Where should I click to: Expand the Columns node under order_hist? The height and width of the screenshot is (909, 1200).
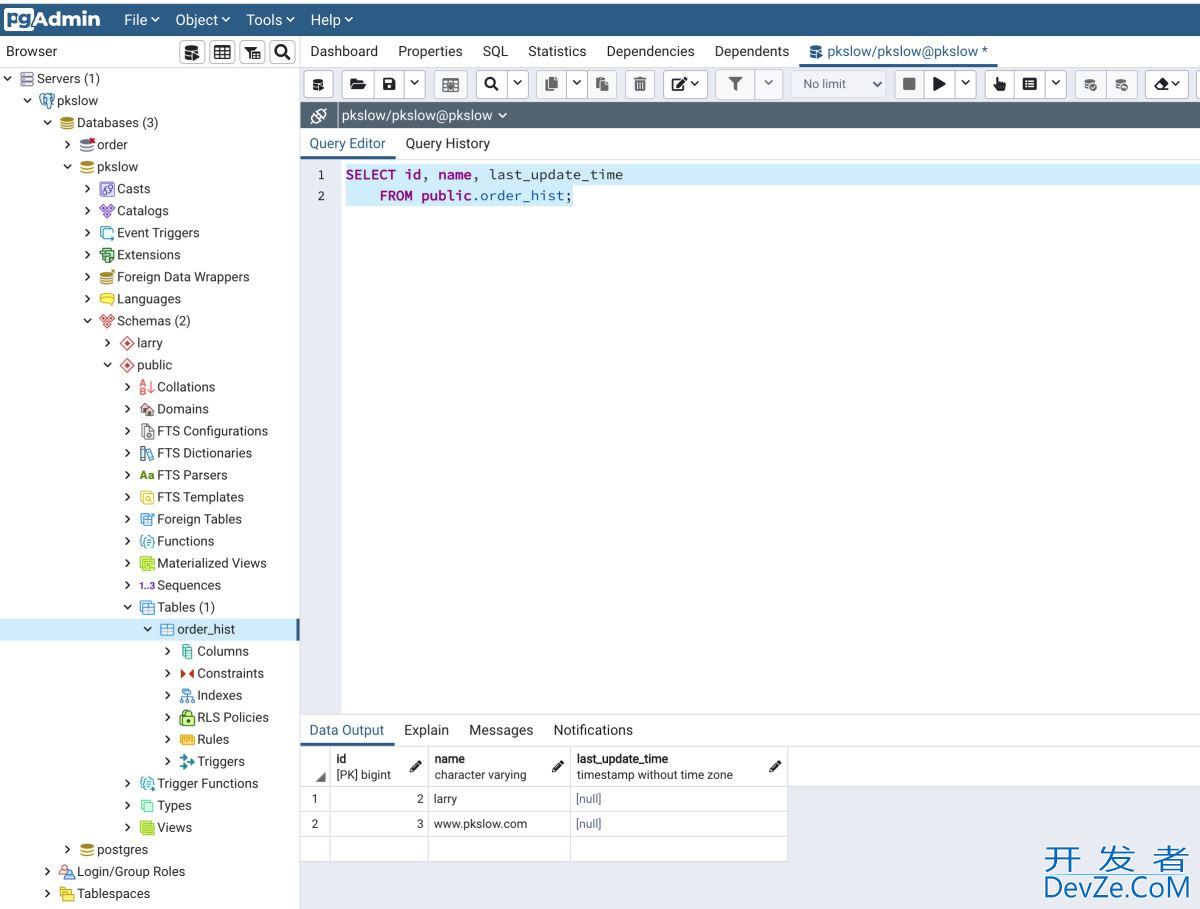pyautogui.click(x=168, y=651)
